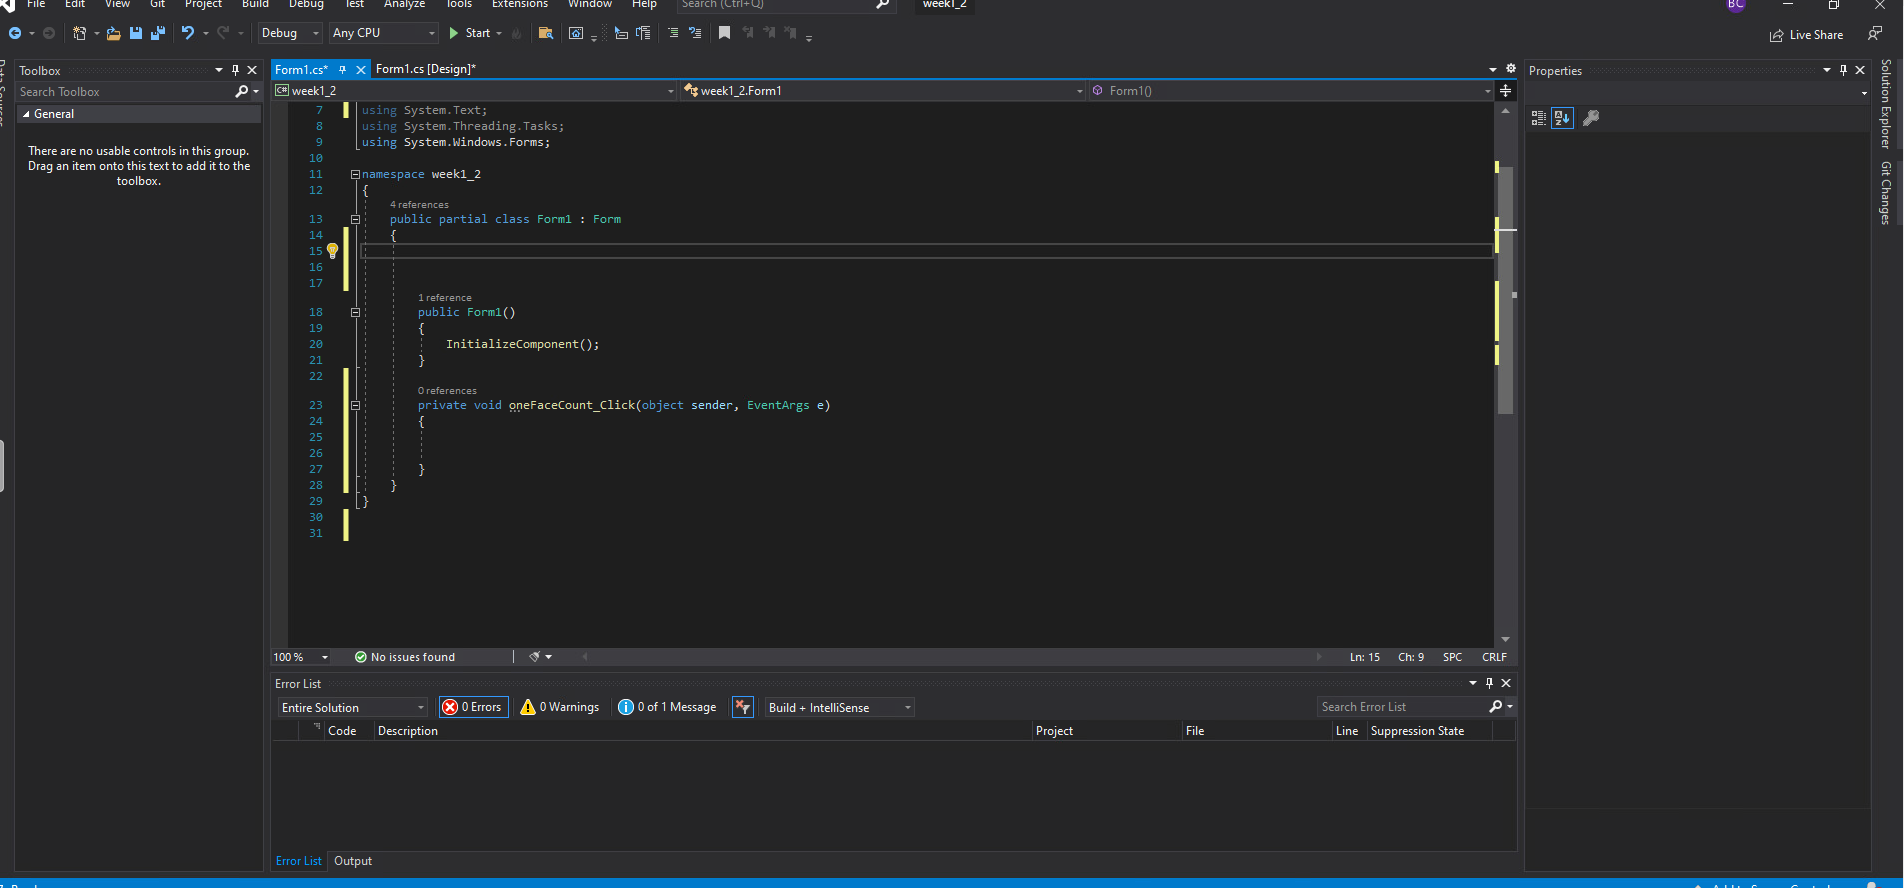
Task: Switch to the Form1.cs [Design] tab
Action: pos(425,69)
